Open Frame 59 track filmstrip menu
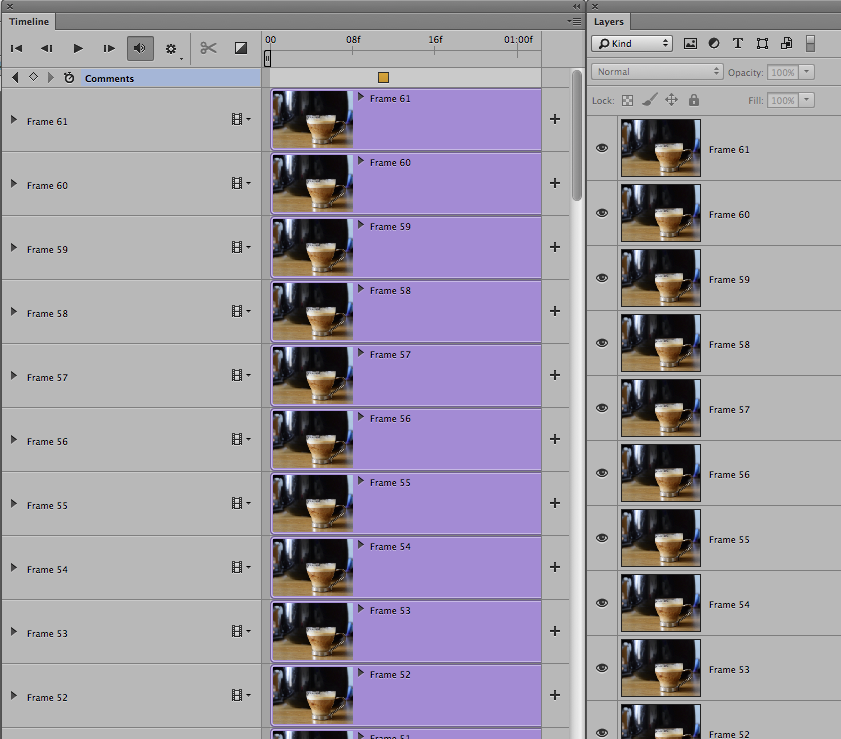Image resolution: width=841 pixels, height=739 pixels. [241, 247]
